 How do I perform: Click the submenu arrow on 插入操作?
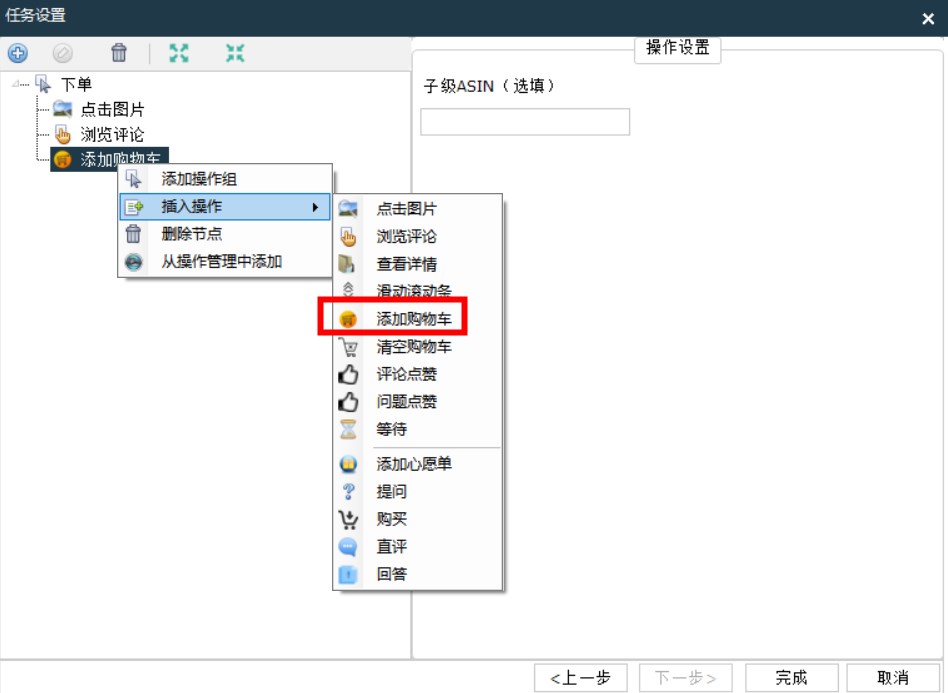click(x=315, y=207)
